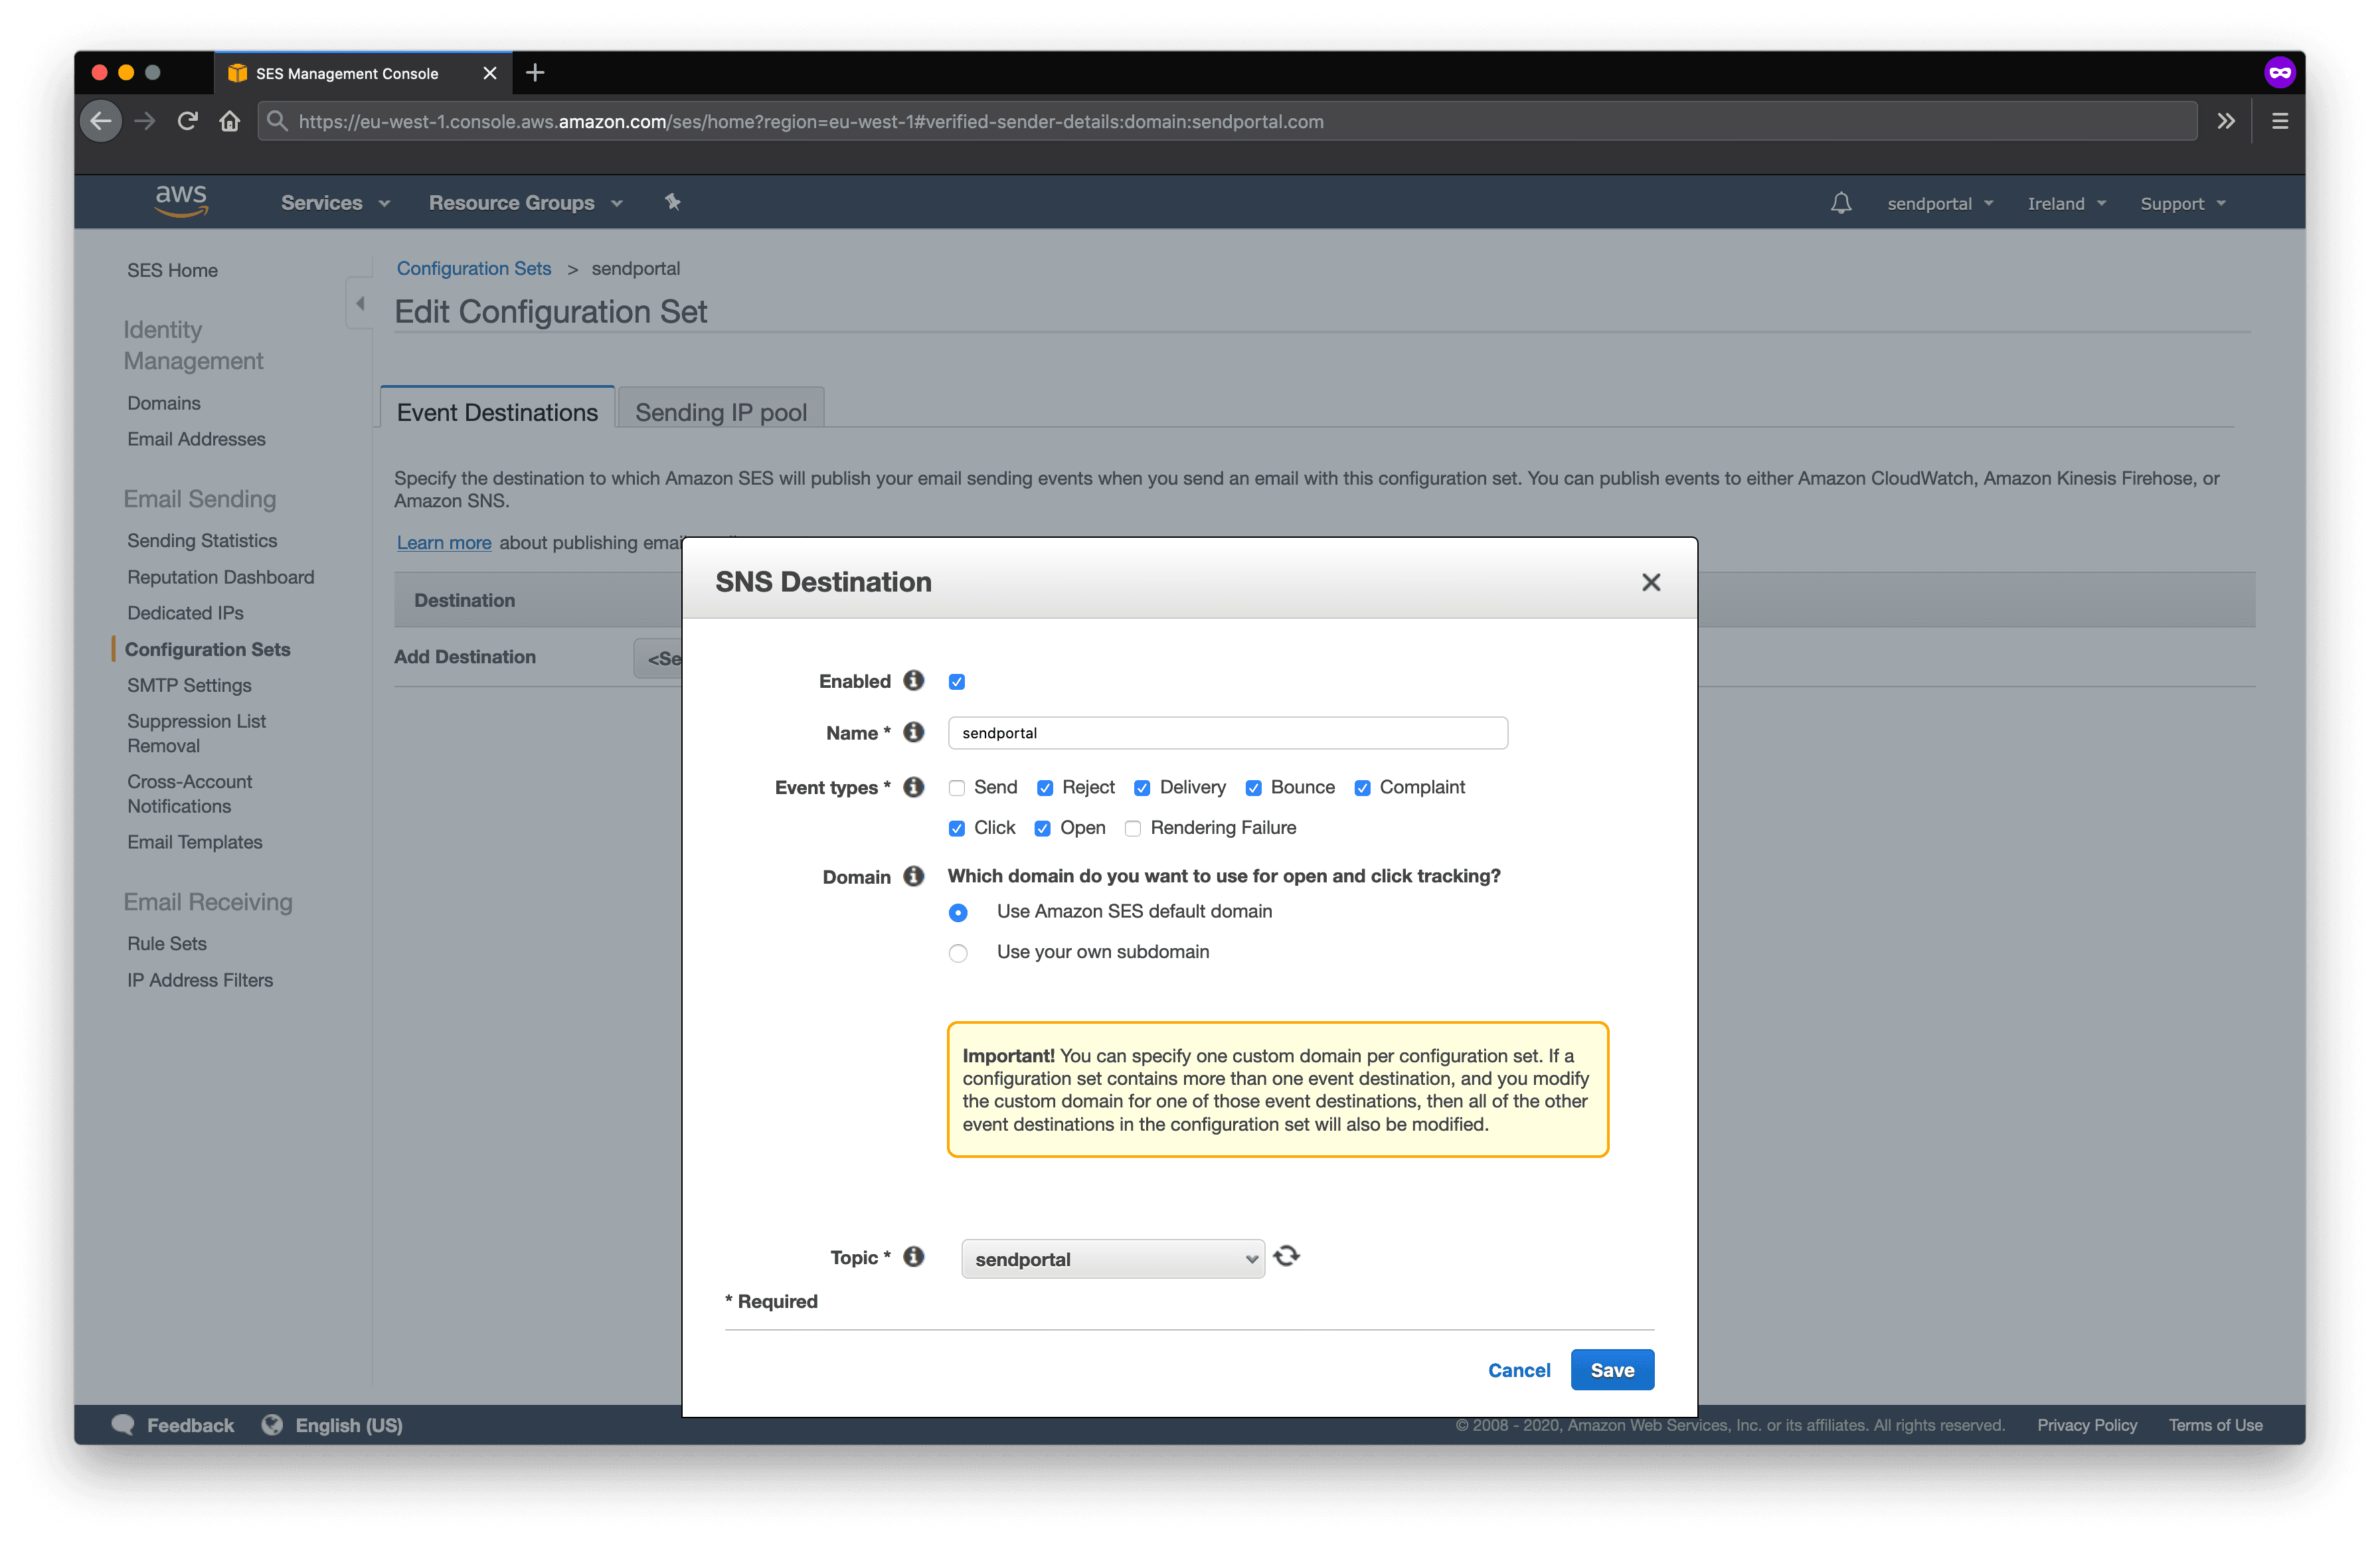Click the Feedback speech bubble icon

123,1425
